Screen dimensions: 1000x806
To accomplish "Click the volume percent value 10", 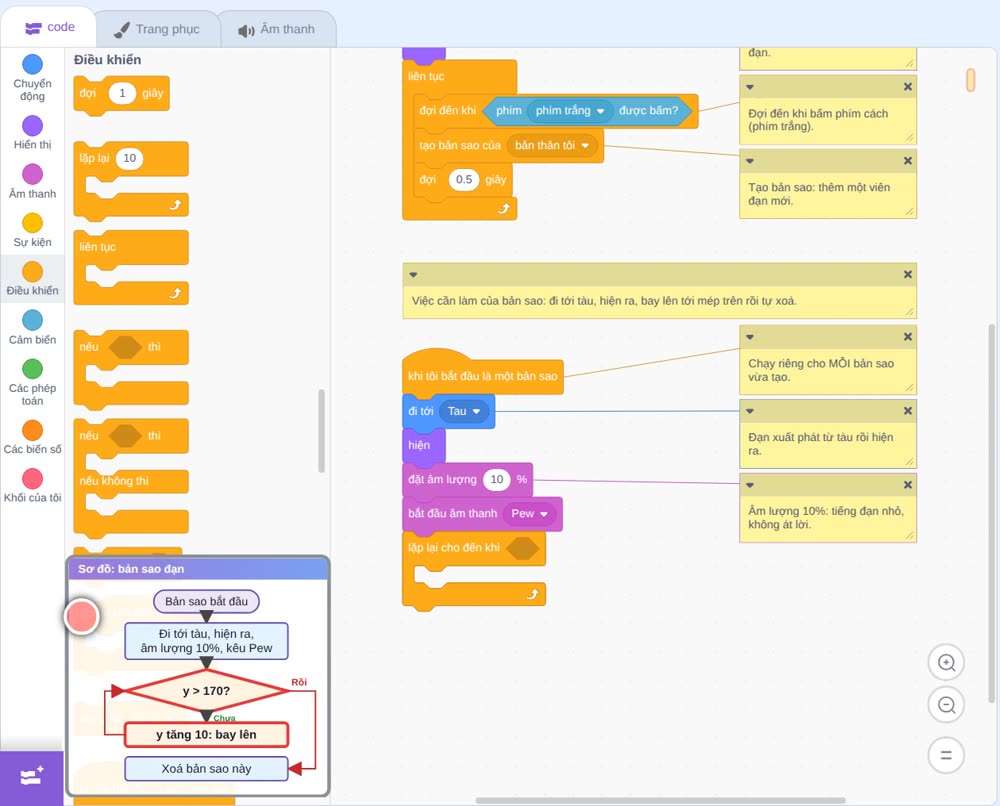I will tap(497, 480).
